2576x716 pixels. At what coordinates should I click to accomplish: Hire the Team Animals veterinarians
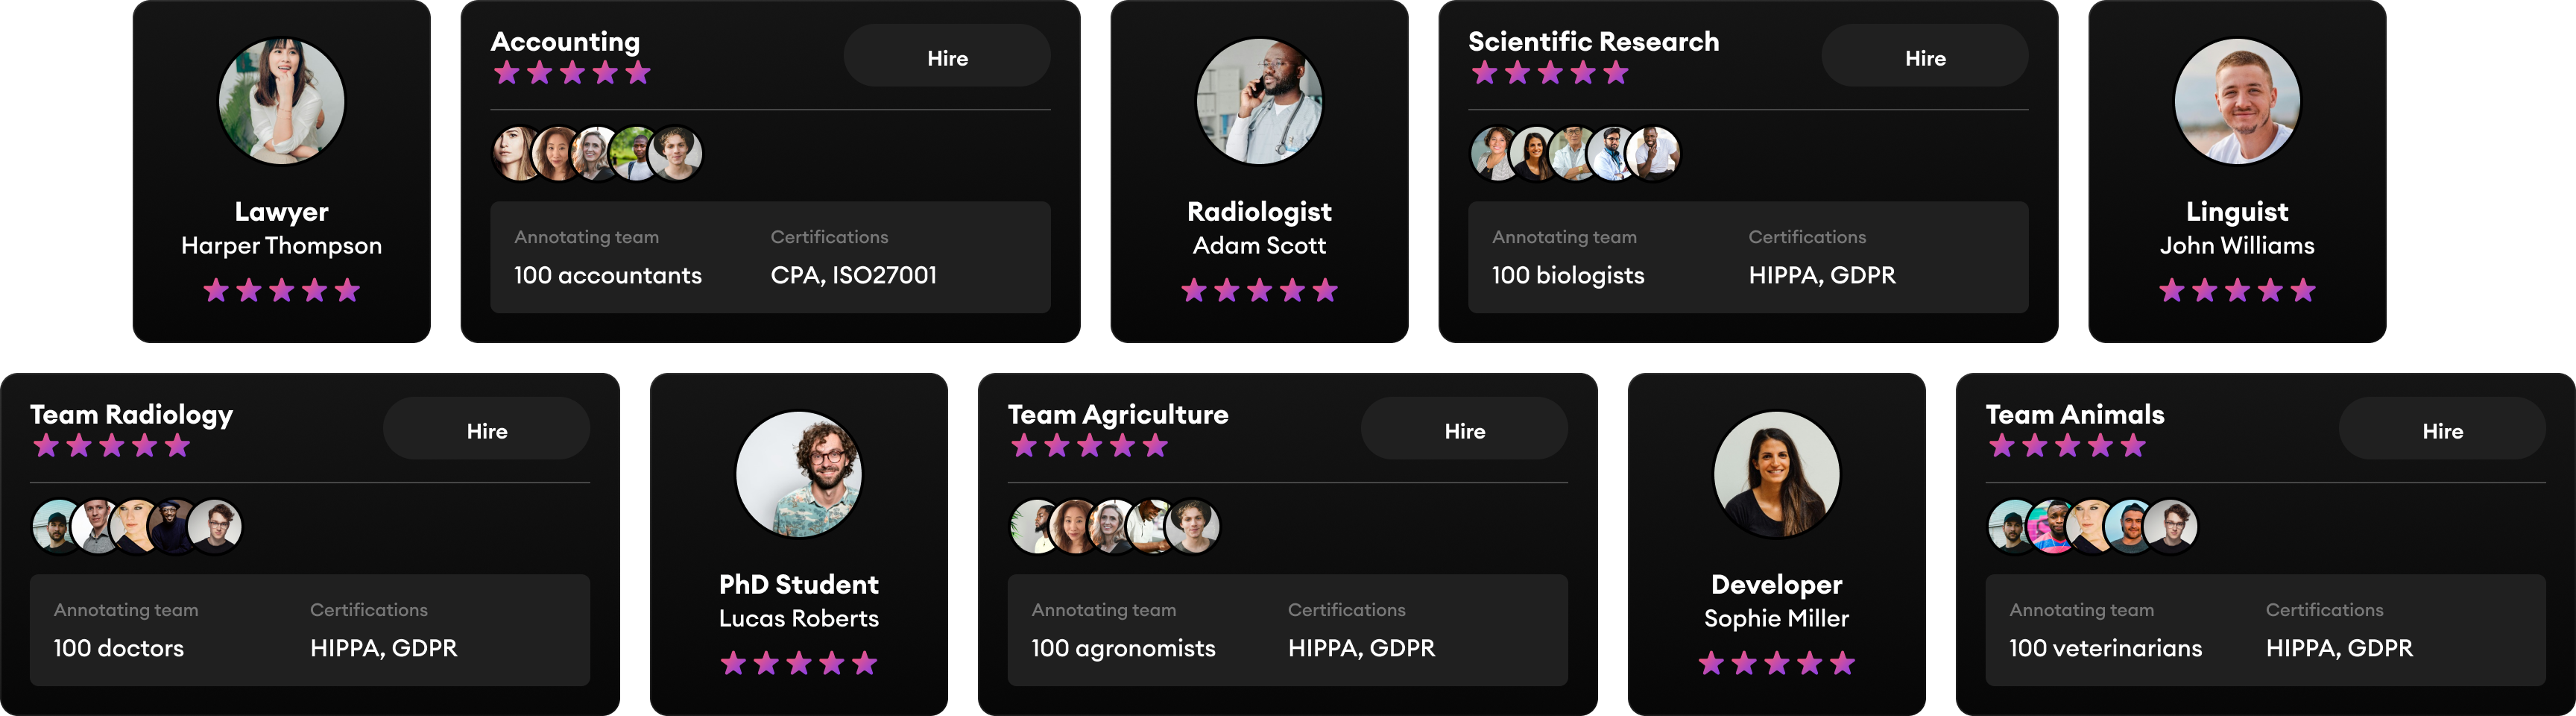2442,430
